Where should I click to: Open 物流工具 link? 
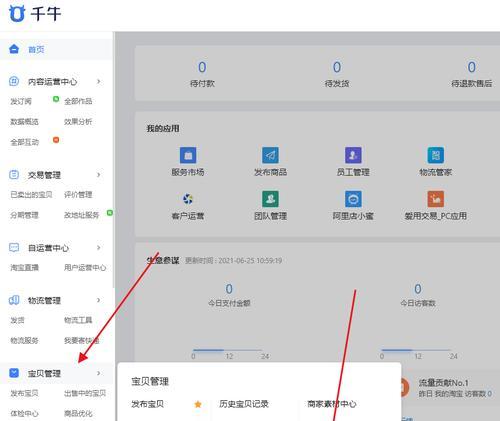pos(78,320)
